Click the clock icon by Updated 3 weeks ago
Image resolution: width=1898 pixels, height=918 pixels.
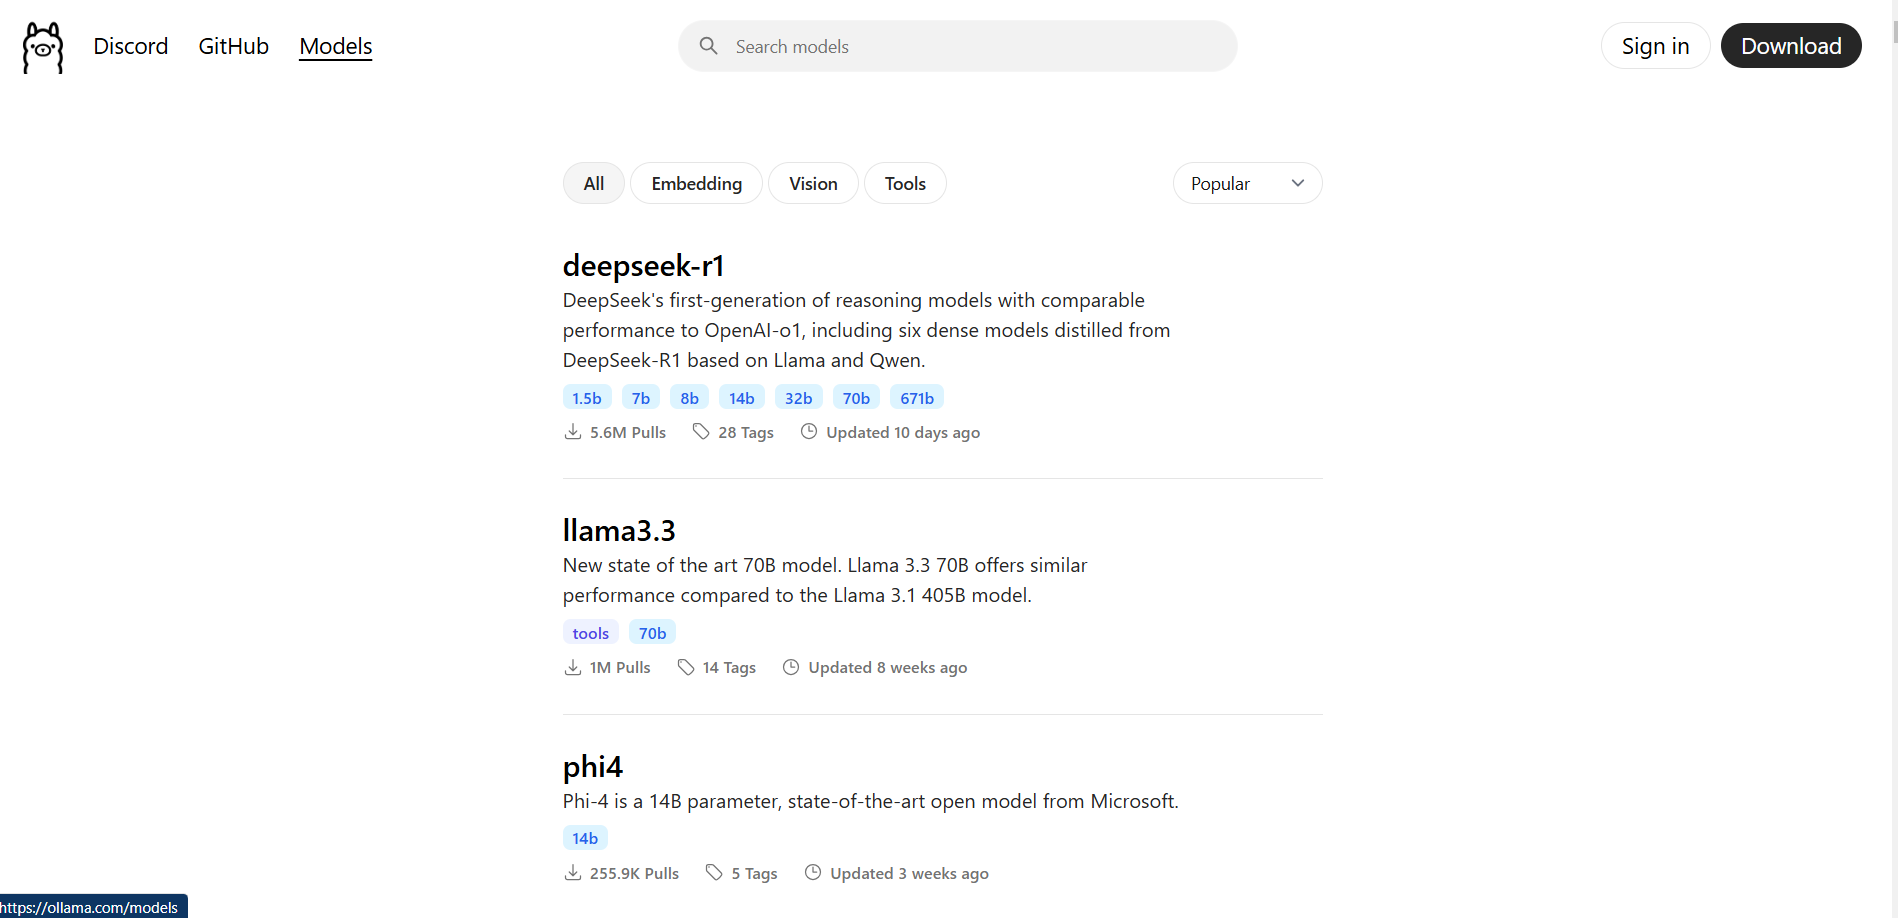tap(813, 872)
